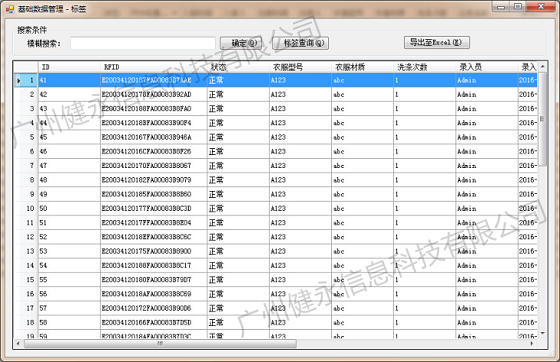Click RFID cell ending in B8C3D
This screenshot has width=560, height=362.
click(154, 208)
